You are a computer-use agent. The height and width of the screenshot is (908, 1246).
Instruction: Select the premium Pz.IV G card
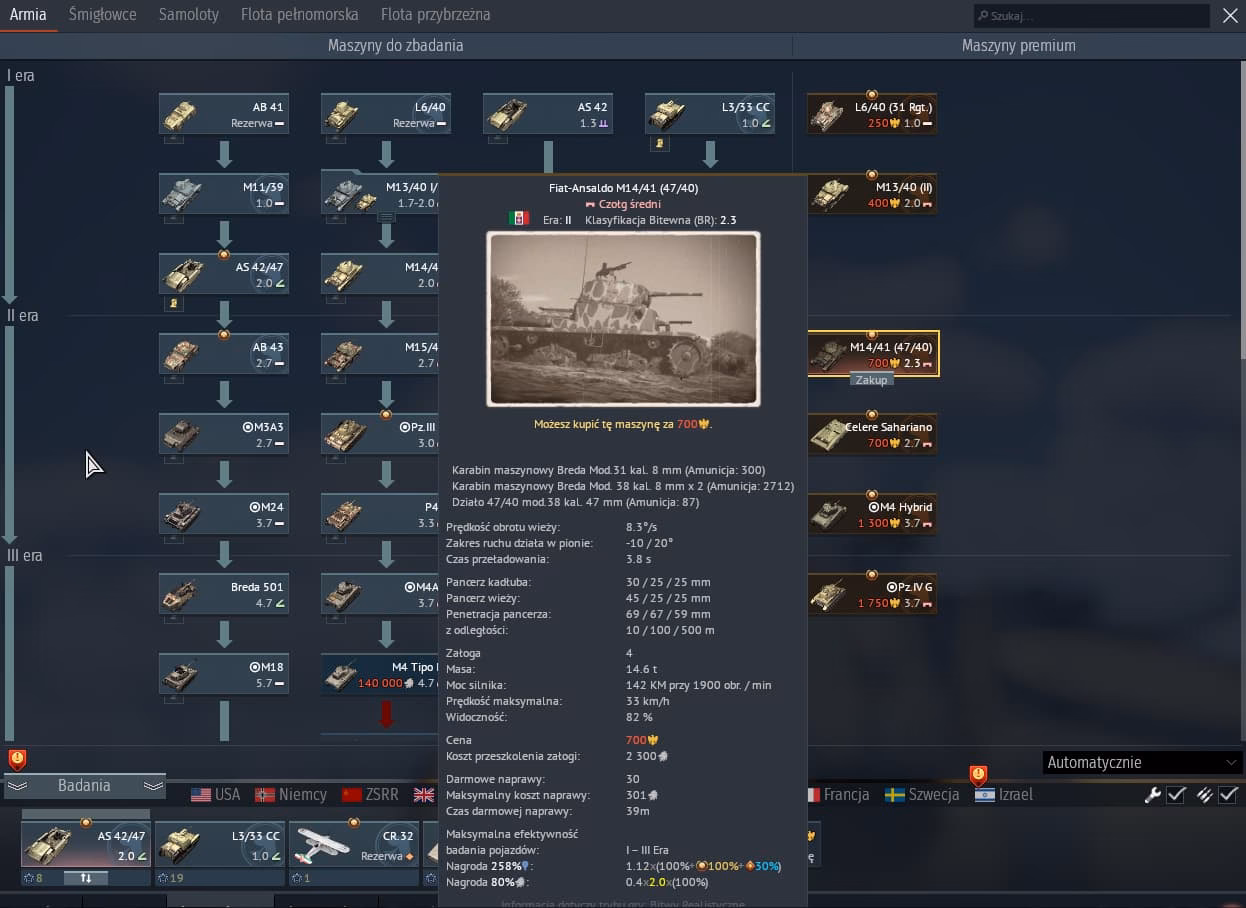[x=872, y=593]
